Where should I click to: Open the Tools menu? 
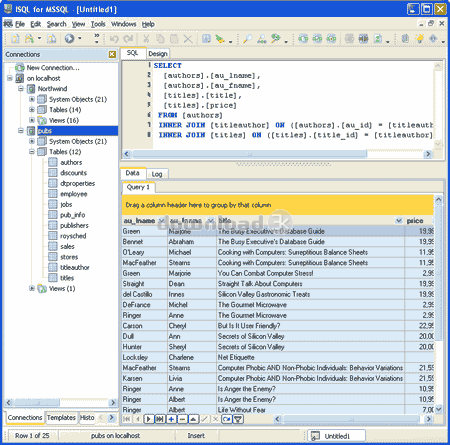pos(98,24)
